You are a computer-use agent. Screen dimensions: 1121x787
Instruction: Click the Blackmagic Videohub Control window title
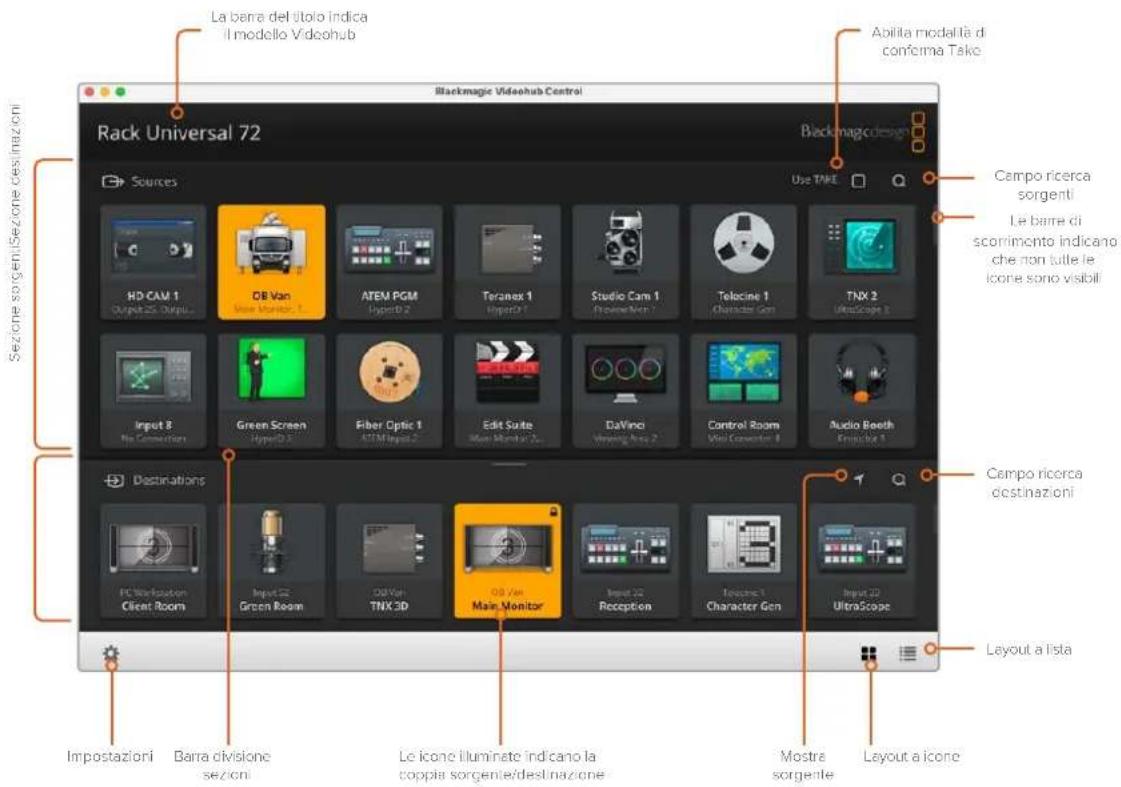pyautogui.click(x=508, y=91)
